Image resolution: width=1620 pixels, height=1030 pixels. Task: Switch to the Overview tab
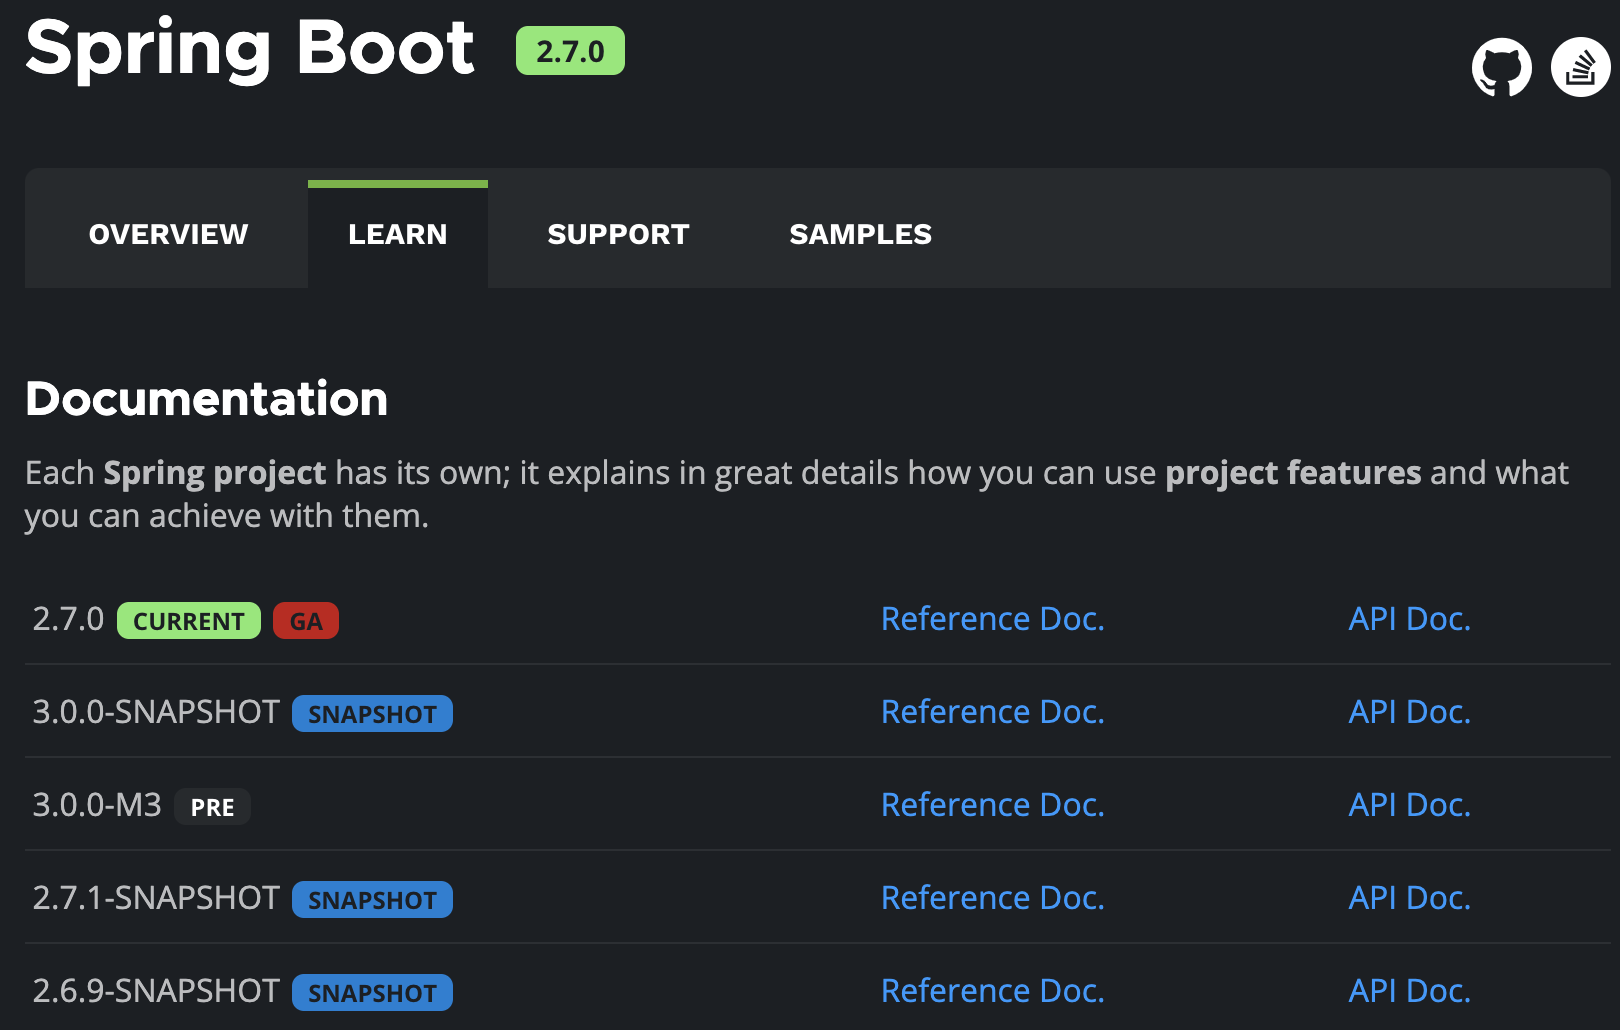pos(168,234)
